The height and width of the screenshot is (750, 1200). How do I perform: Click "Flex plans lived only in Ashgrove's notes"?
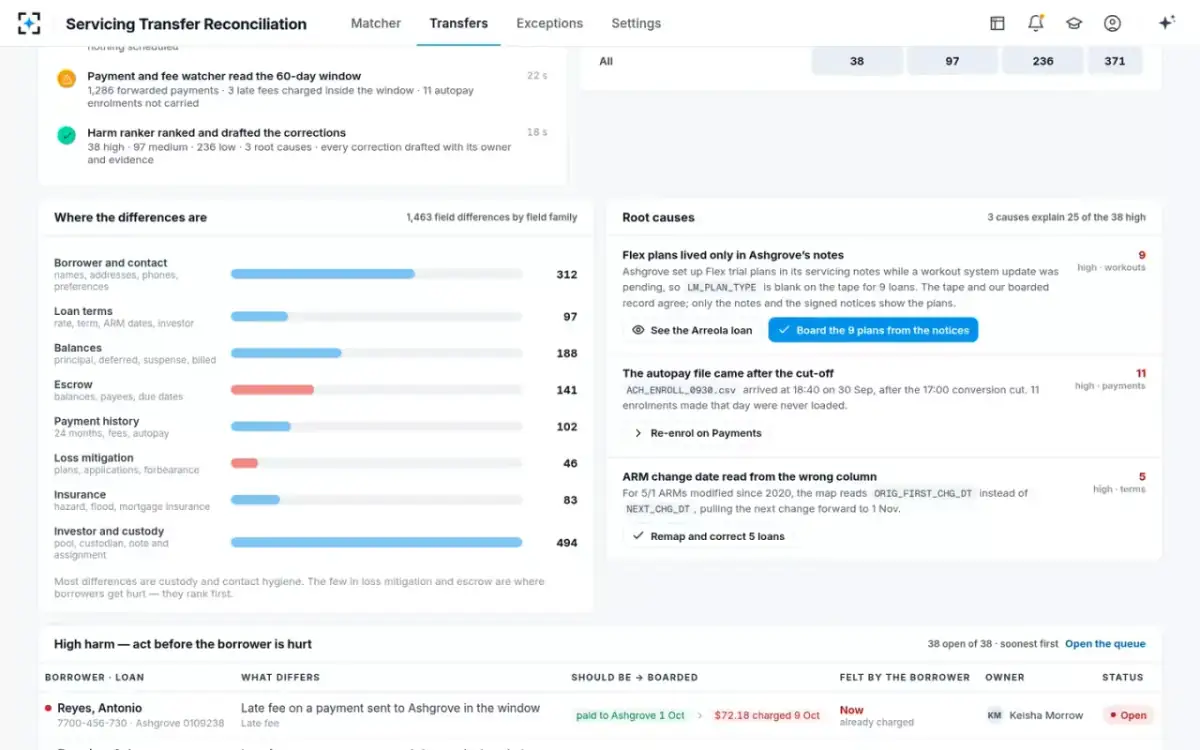733,255
